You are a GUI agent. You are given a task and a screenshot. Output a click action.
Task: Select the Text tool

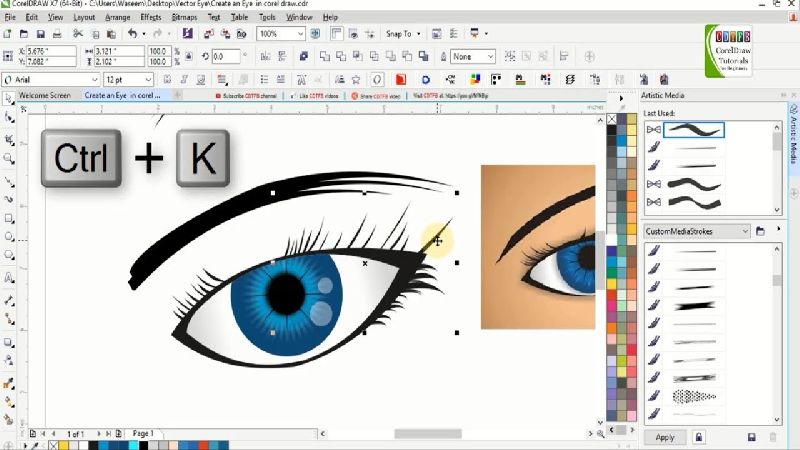click(9, 278)
